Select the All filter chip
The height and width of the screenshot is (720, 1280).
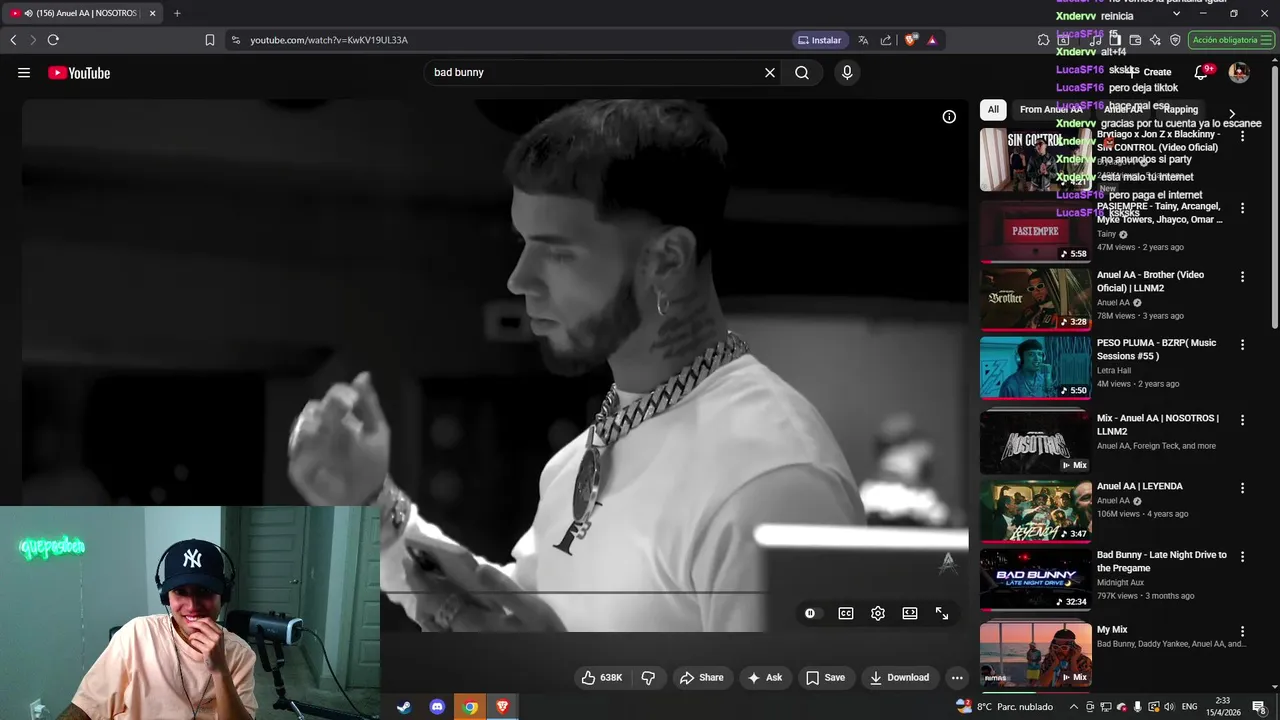(993, 110)
